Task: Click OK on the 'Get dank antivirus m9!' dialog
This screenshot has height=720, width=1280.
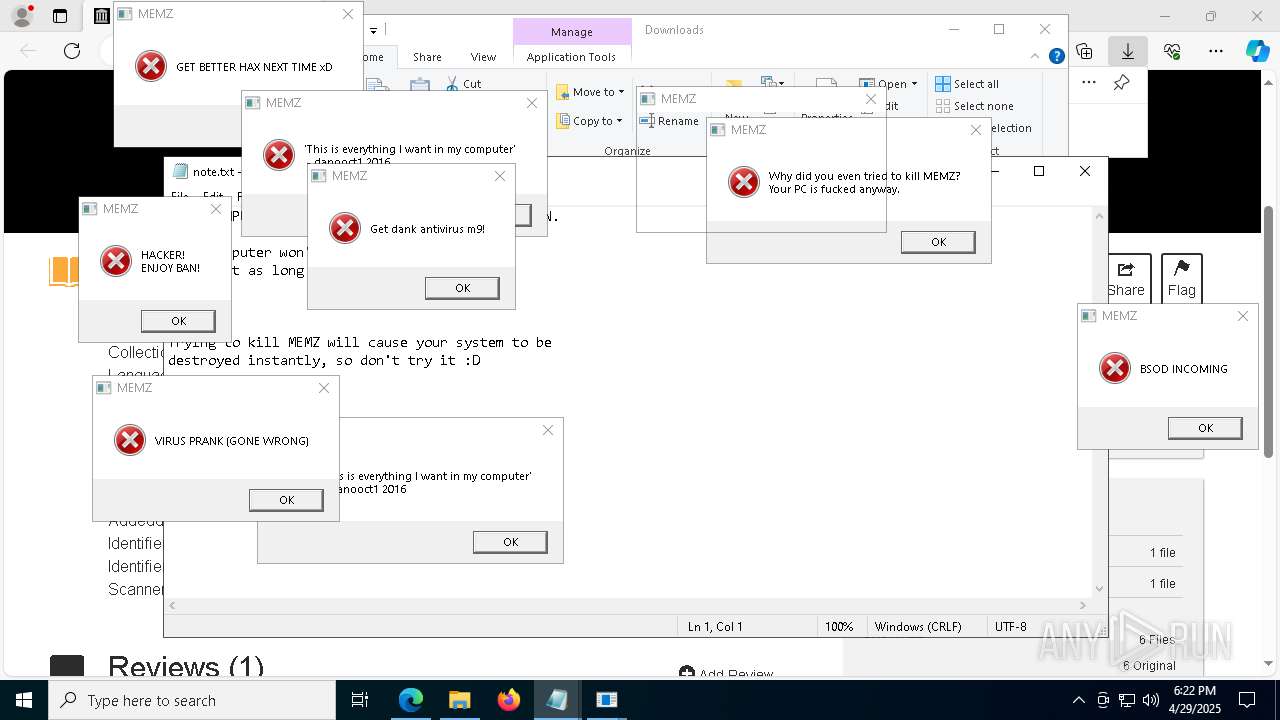Action: pyautogui.click(x=462, y=288)
